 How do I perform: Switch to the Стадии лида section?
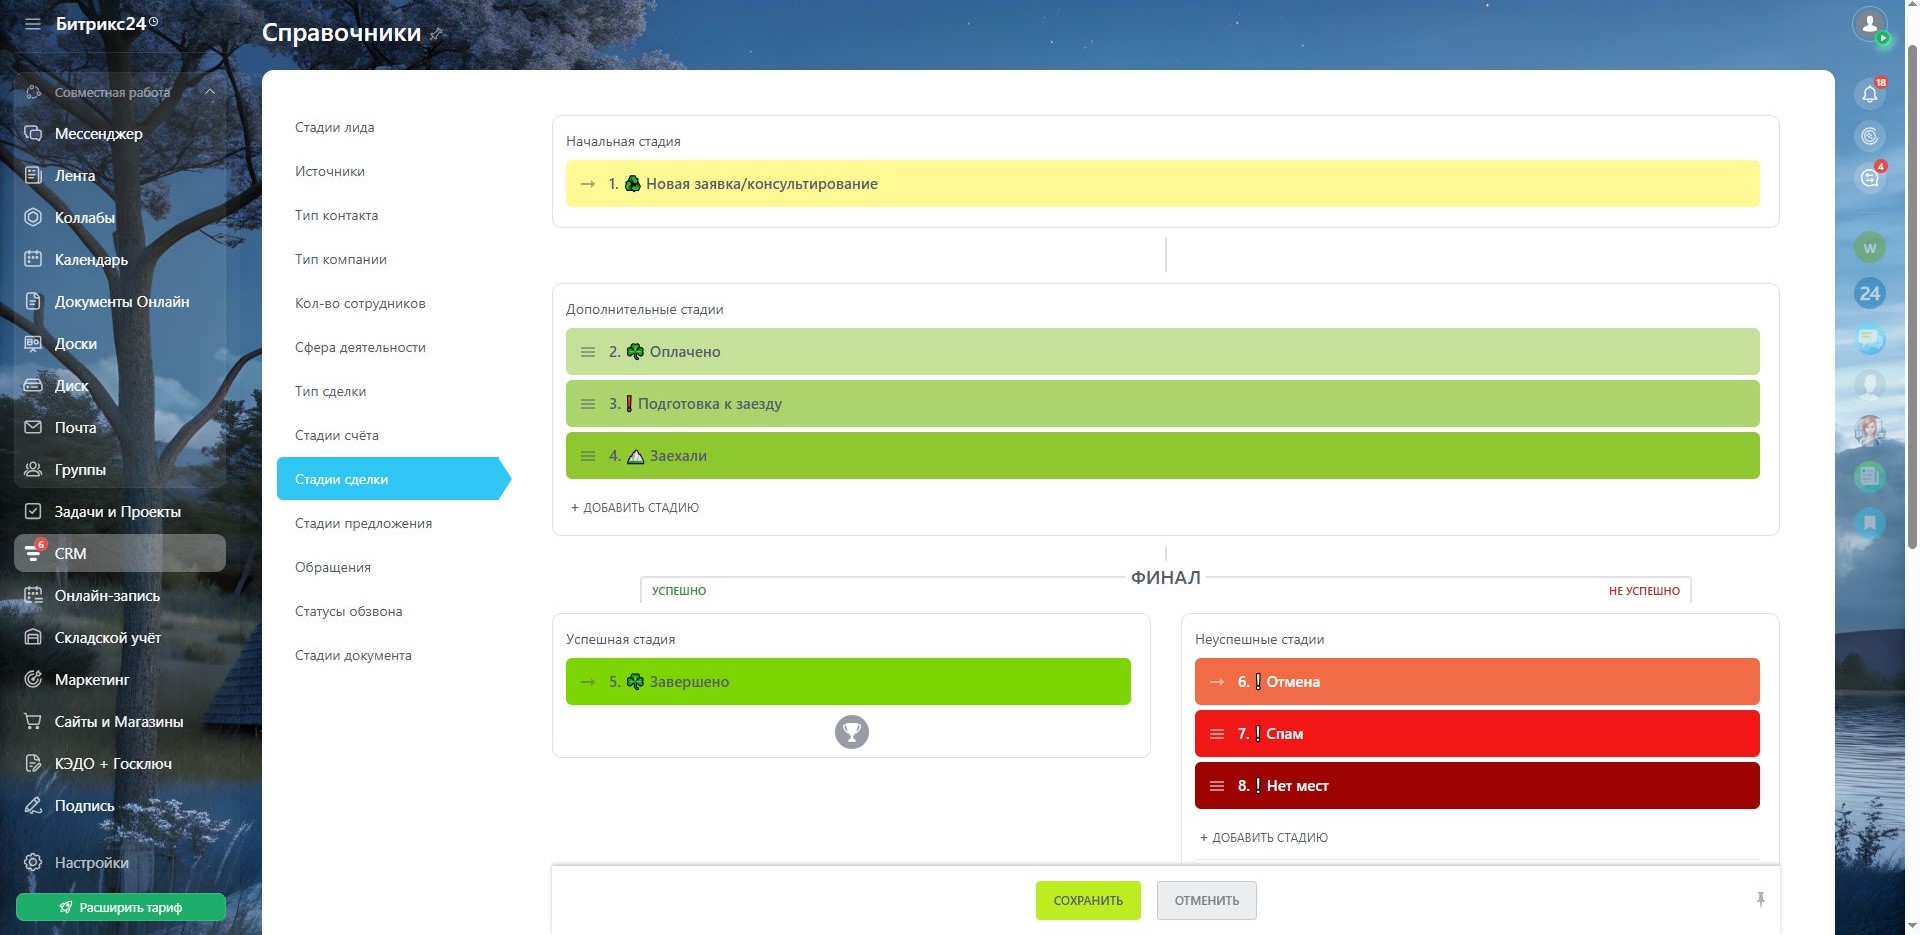(335, 128)
